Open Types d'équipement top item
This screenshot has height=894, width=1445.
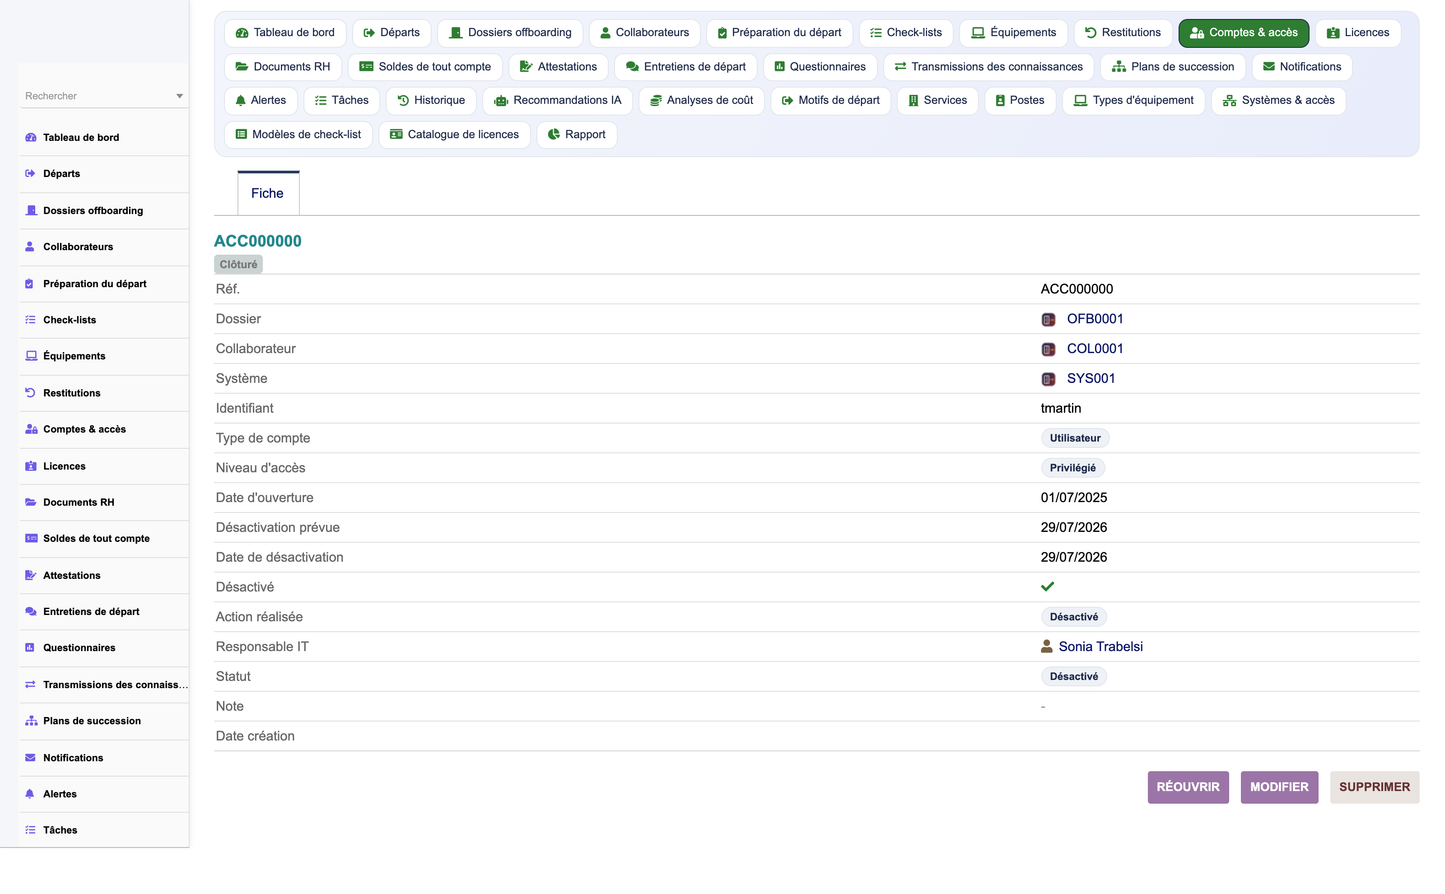coord(1134,101)
